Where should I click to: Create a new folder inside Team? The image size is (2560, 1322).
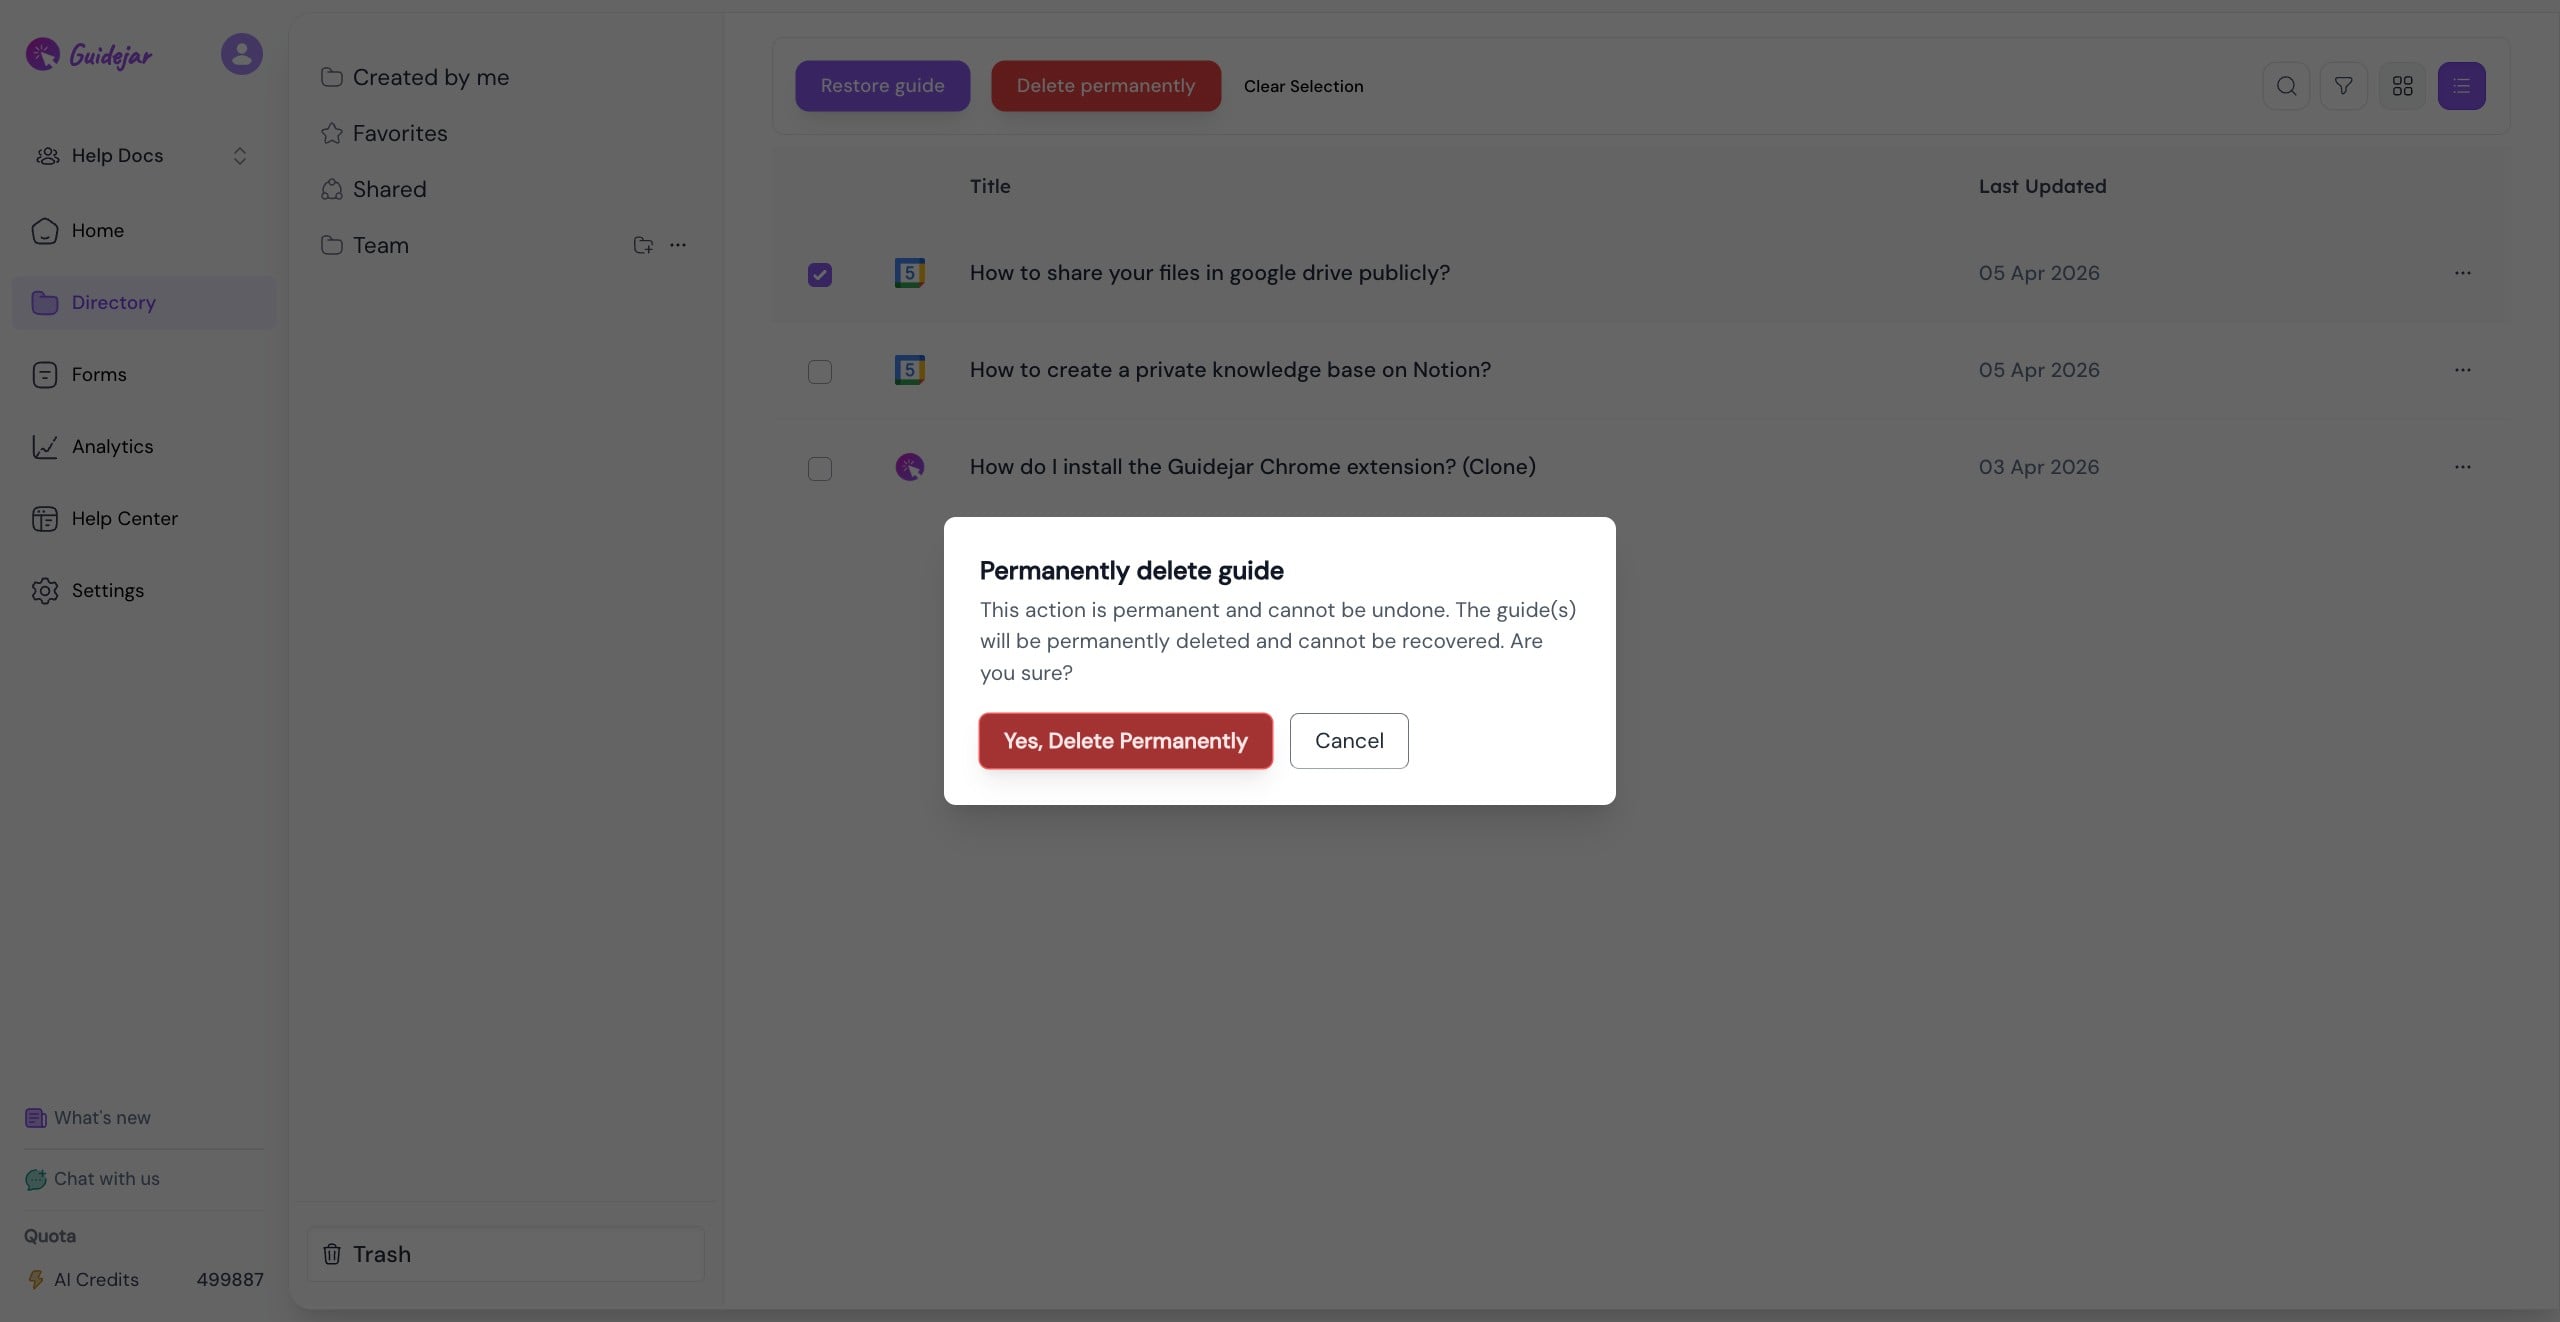(643, 245)
